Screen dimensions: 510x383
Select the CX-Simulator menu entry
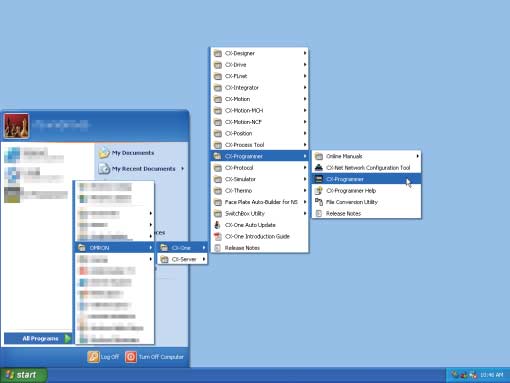[x=260, y=179]
